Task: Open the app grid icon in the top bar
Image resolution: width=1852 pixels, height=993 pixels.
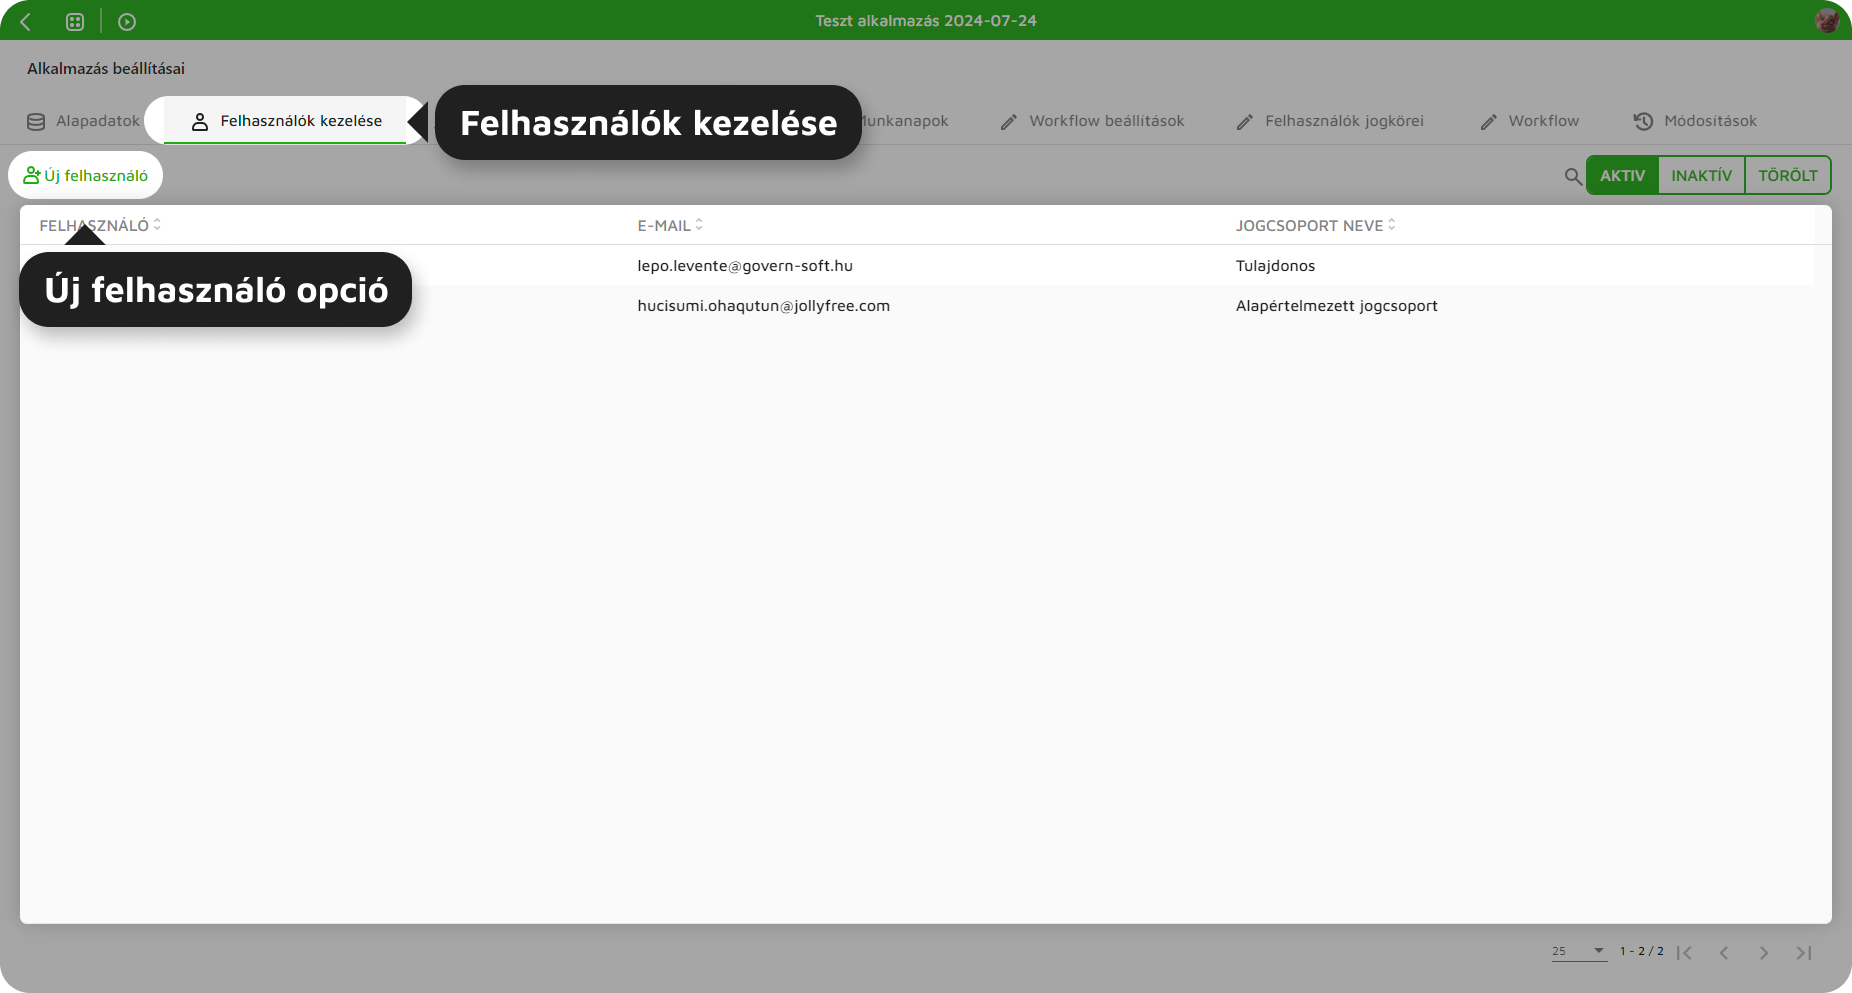Action: [75, 20]
